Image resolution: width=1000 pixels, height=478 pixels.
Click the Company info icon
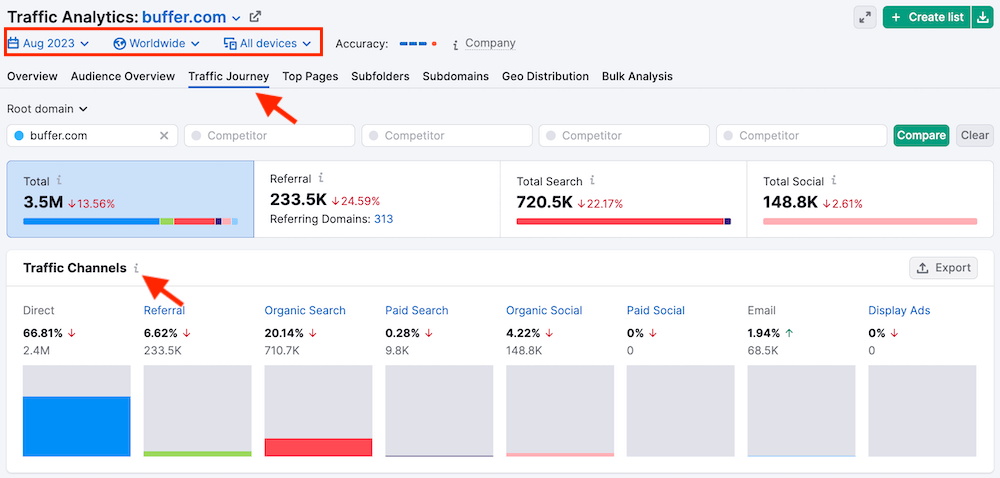tap(456, 44)
